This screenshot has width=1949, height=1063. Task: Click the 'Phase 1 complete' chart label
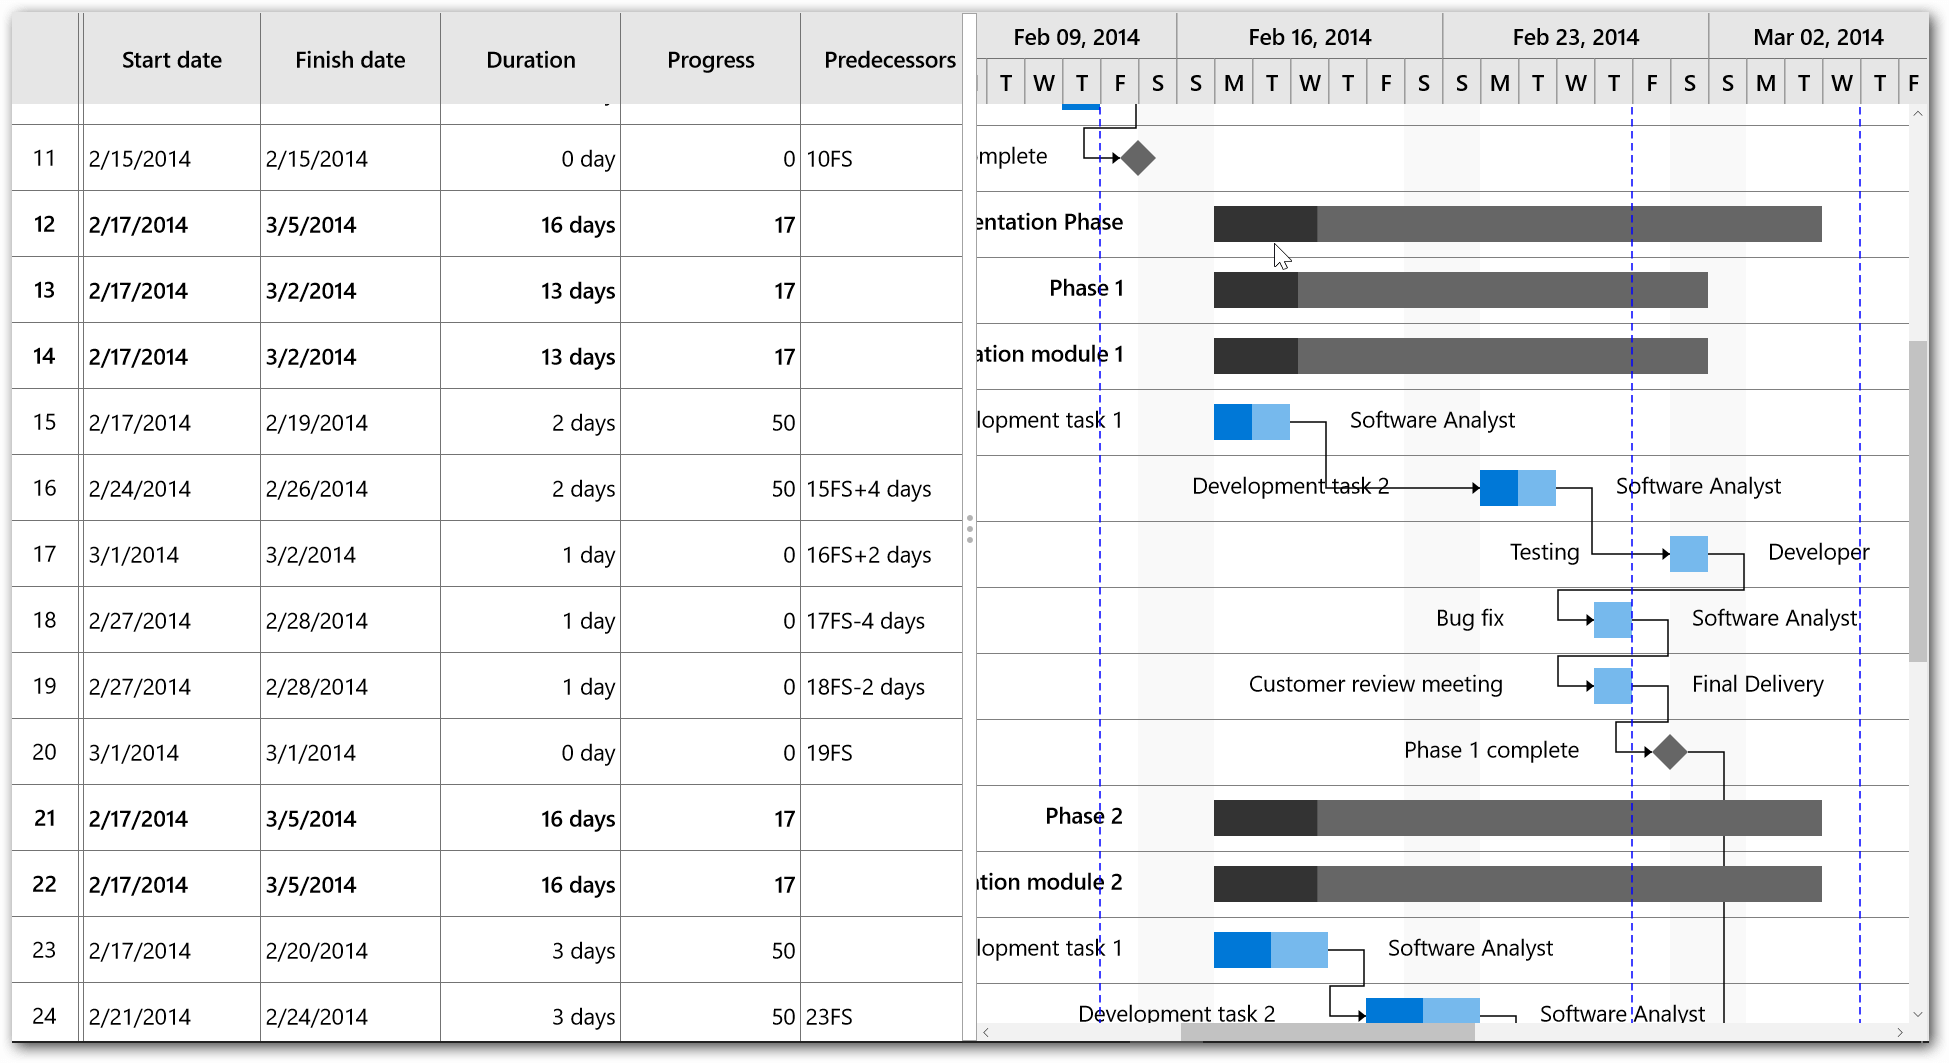coord(1491,750)
